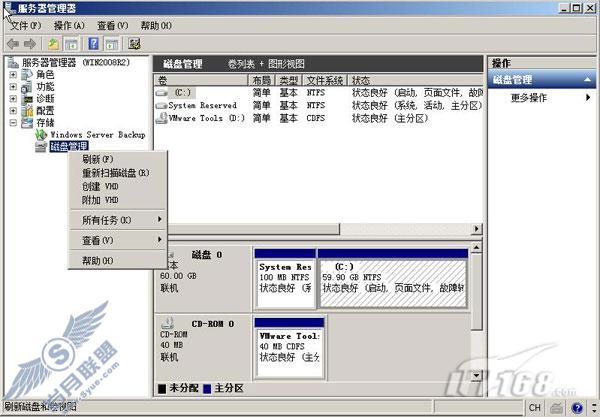Click the blue 主分区 legend swatch

[x=207, y=389]
